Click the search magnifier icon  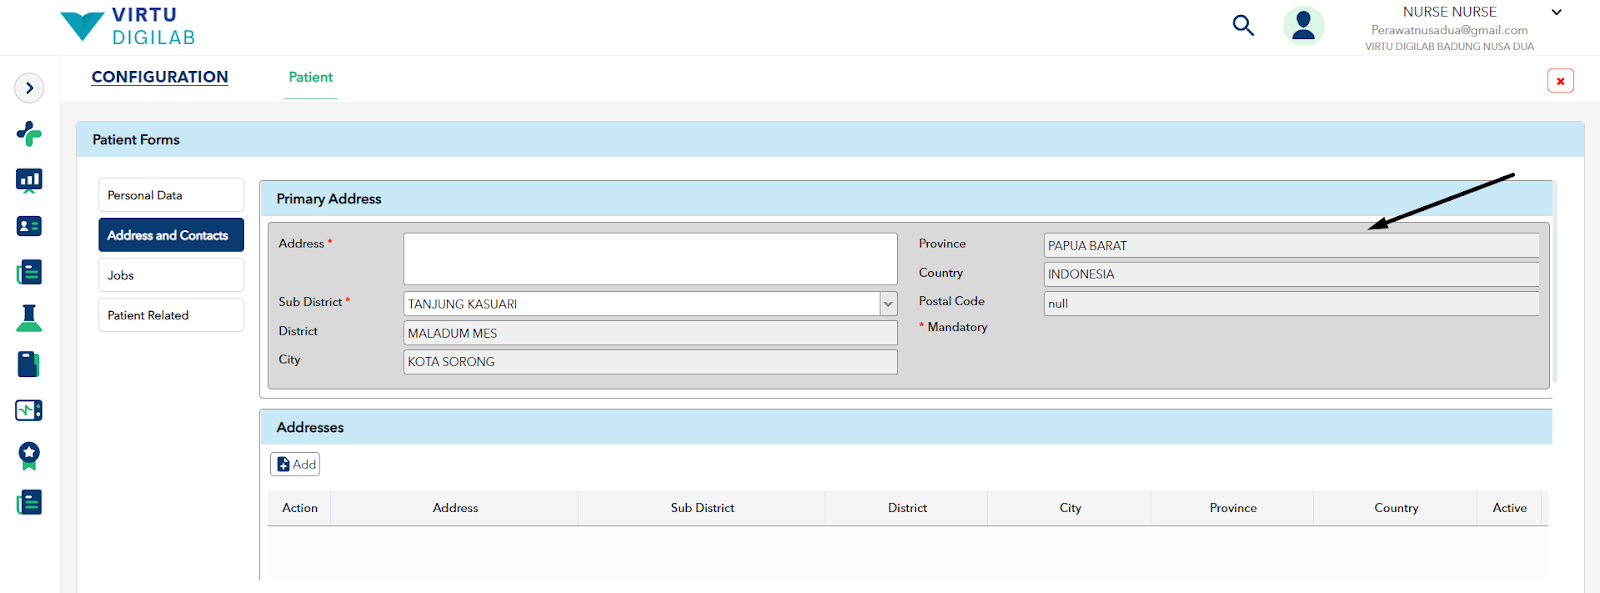[1243, 25]
